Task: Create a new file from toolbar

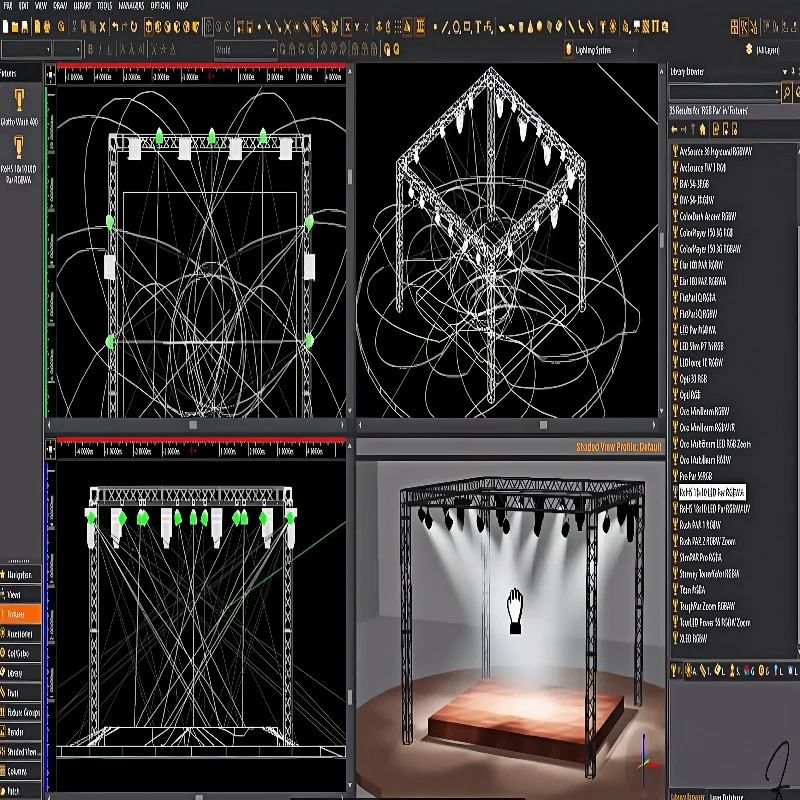Action: click(6, 27)
